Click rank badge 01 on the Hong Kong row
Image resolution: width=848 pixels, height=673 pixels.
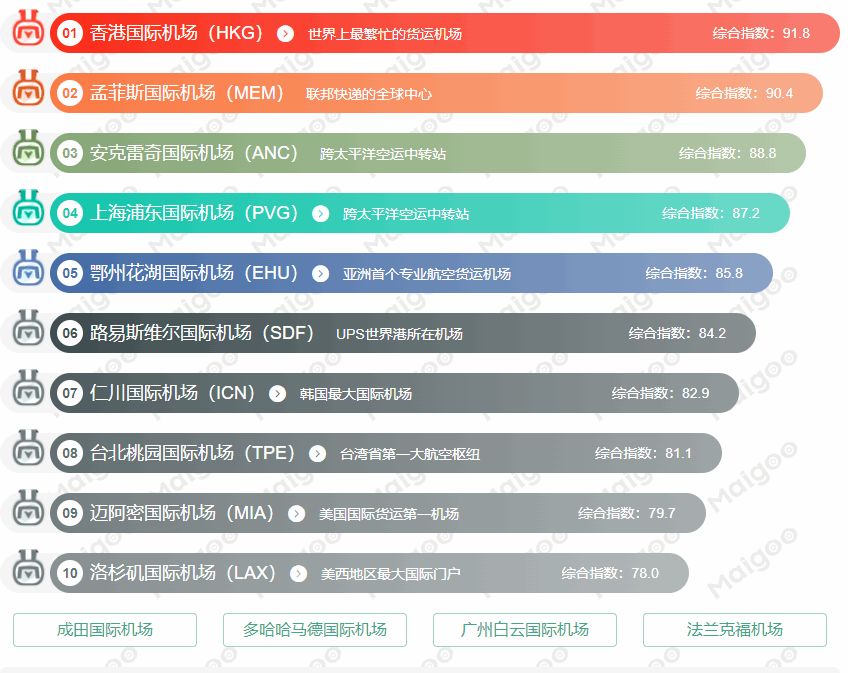click(x=70, y=33)
